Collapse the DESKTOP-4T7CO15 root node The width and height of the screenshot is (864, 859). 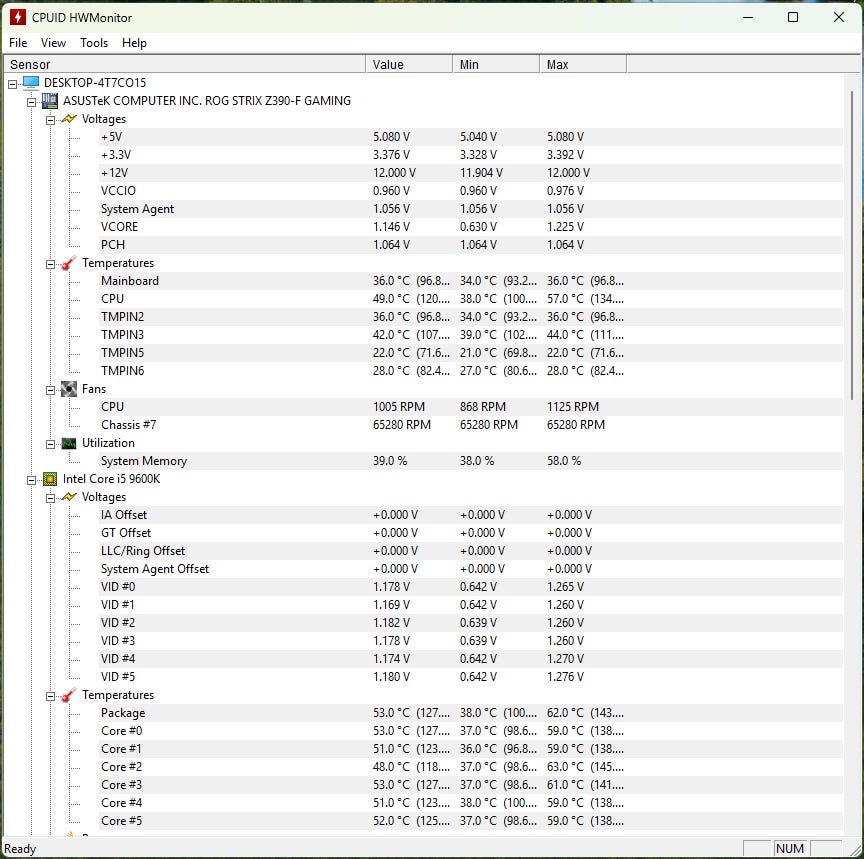point(13,84)
